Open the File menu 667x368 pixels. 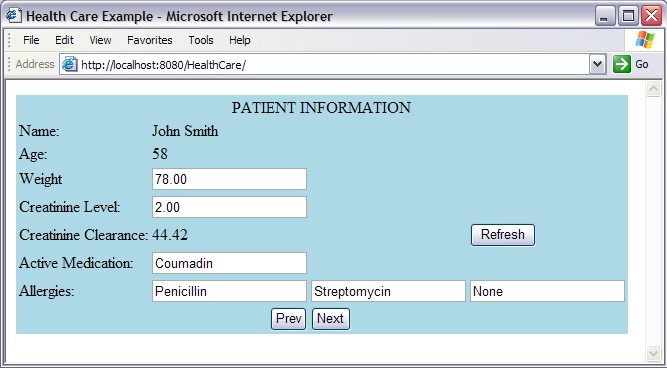(31, 40)
